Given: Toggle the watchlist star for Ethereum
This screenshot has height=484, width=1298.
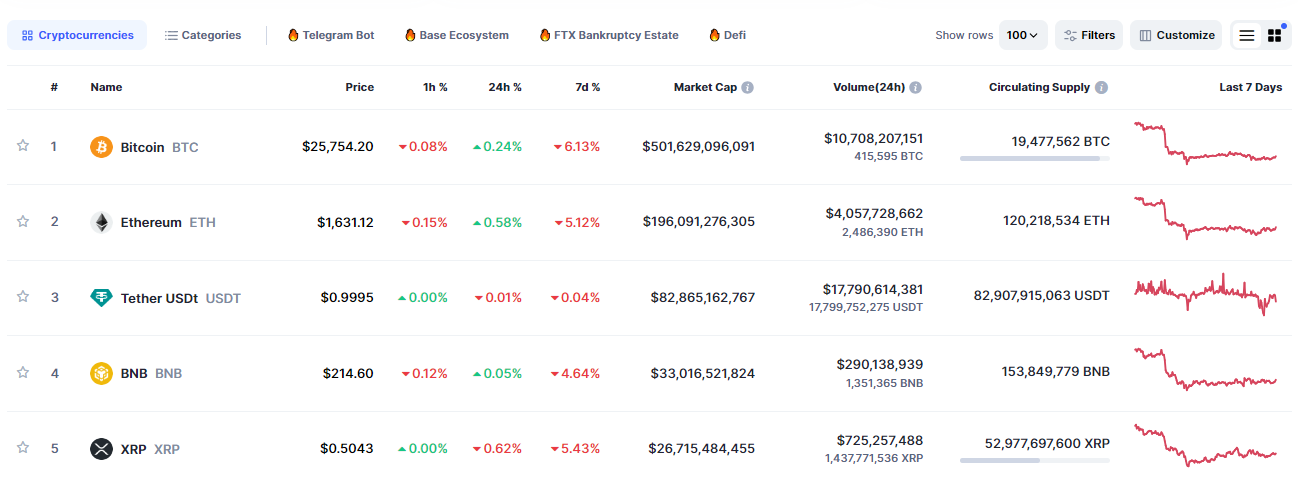Looking at the screenshot, I should coord(23,221).
